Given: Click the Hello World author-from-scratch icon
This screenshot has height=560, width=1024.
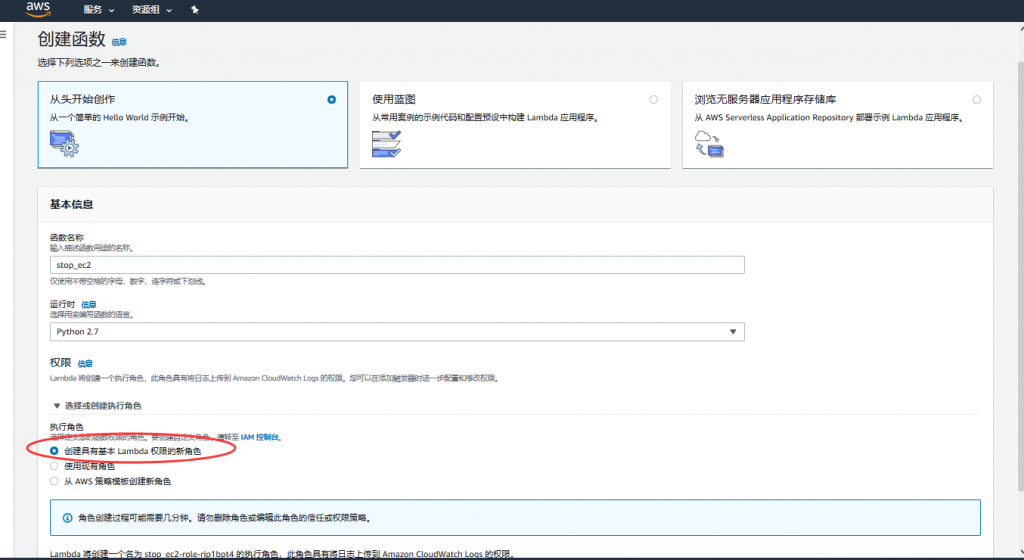Looking at the screenshot, I should [64, 144].
